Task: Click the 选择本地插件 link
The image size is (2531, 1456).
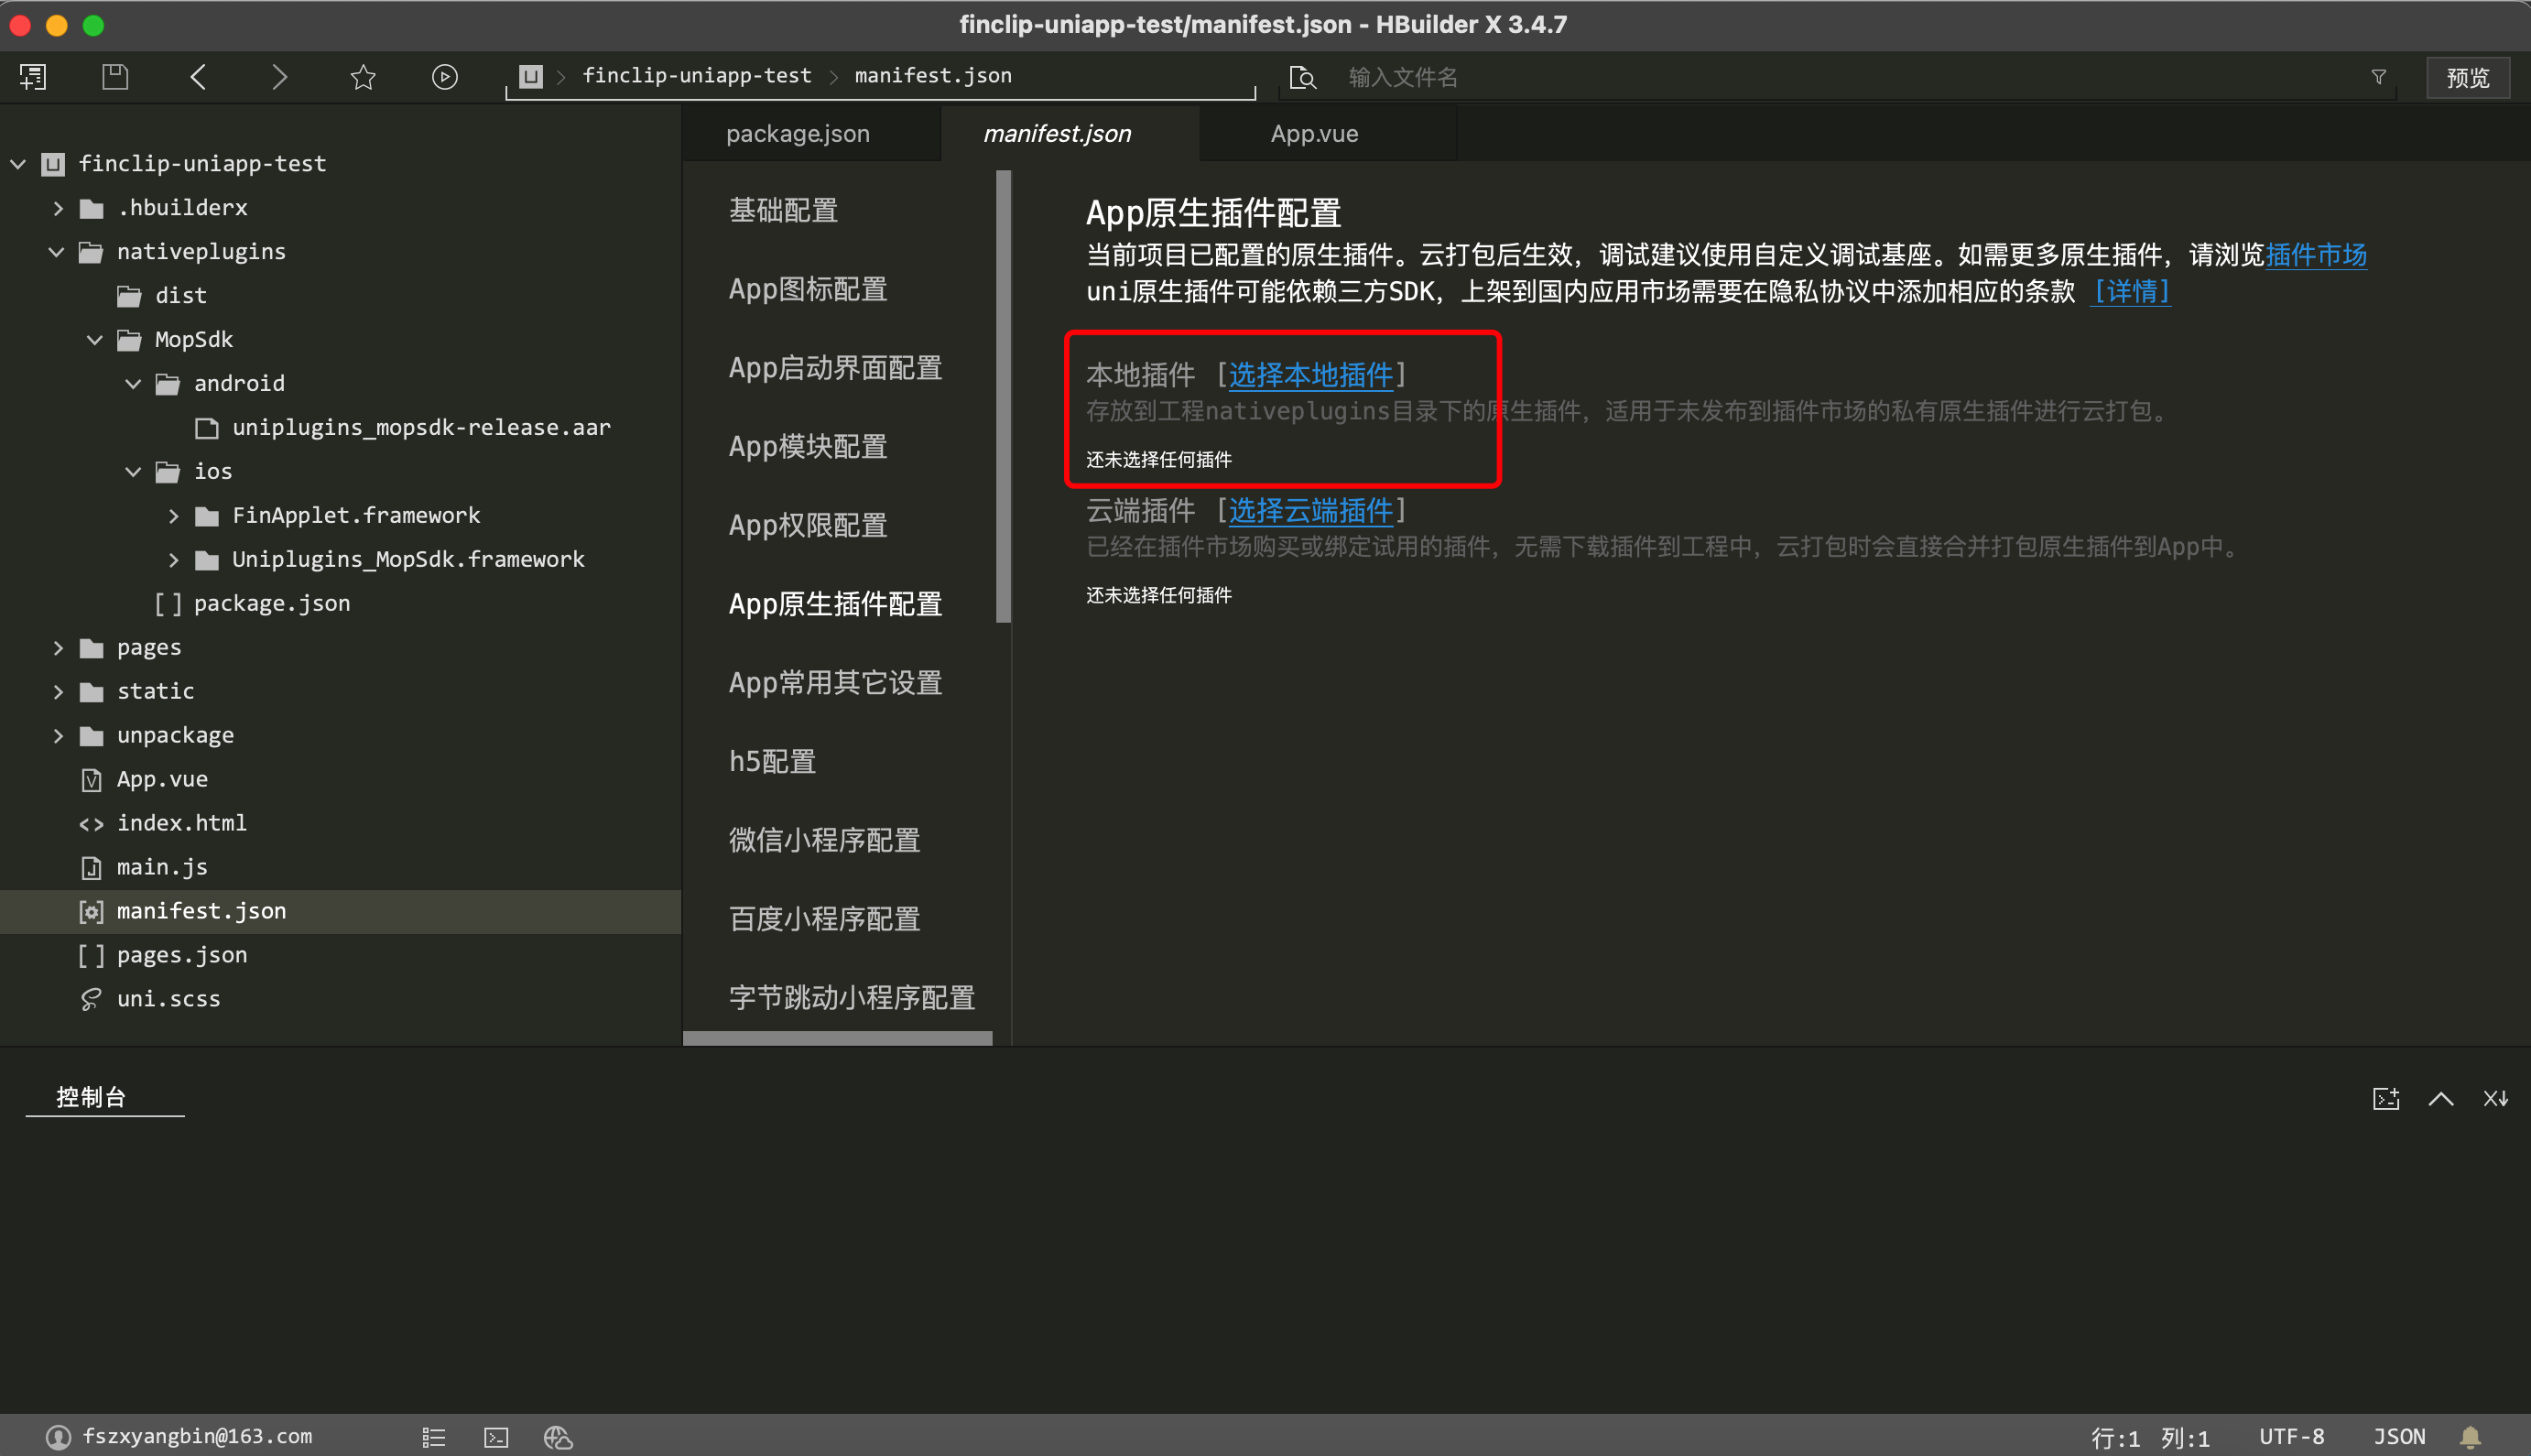Action: 1310,375
